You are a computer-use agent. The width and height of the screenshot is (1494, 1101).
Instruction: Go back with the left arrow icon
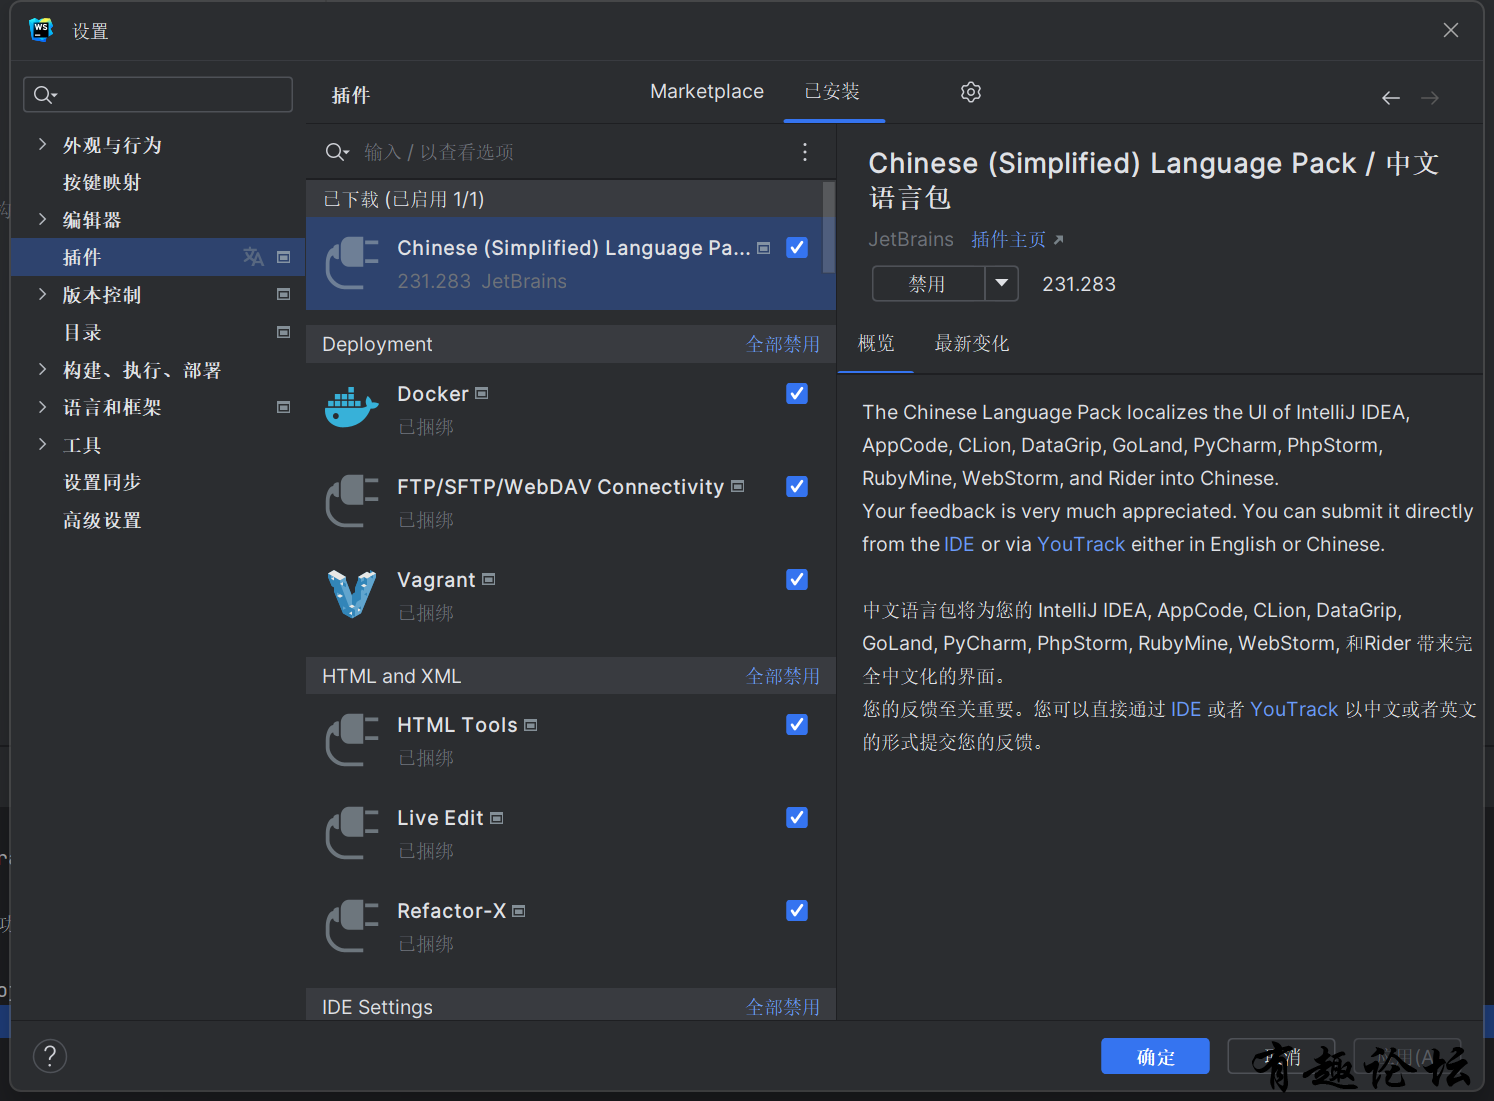coord(1391,98)
